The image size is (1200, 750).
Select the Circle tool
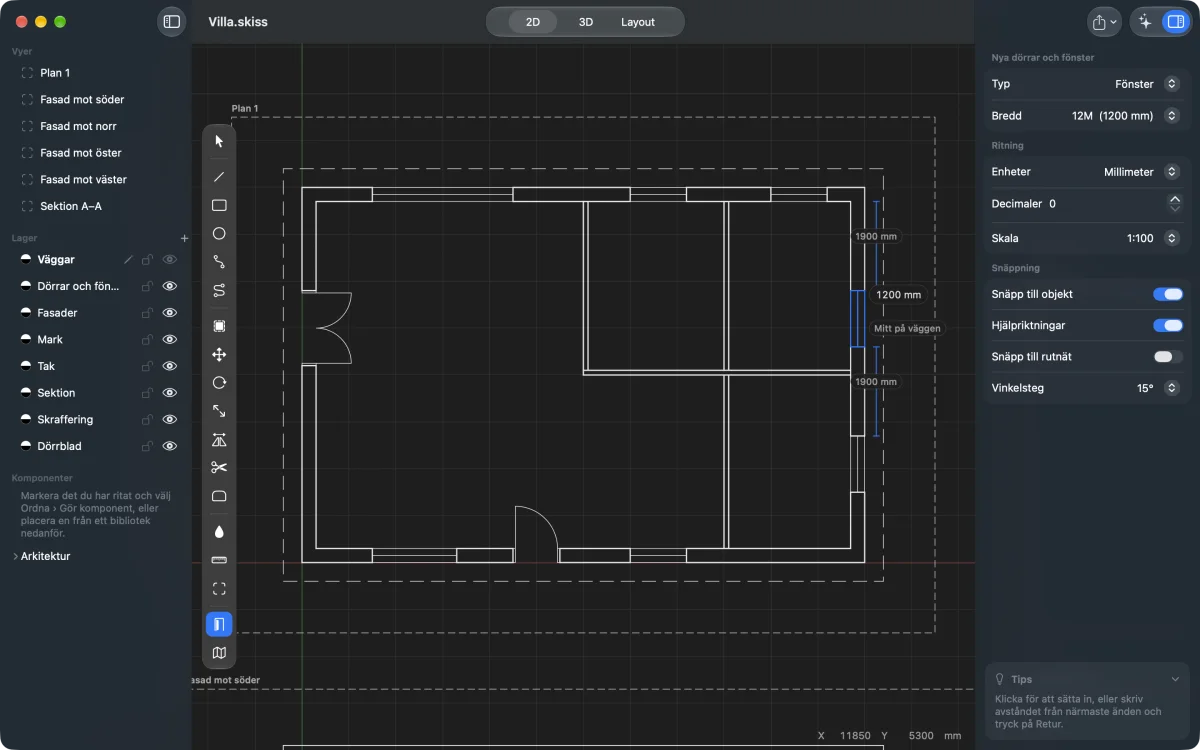[x=219, y=233]
